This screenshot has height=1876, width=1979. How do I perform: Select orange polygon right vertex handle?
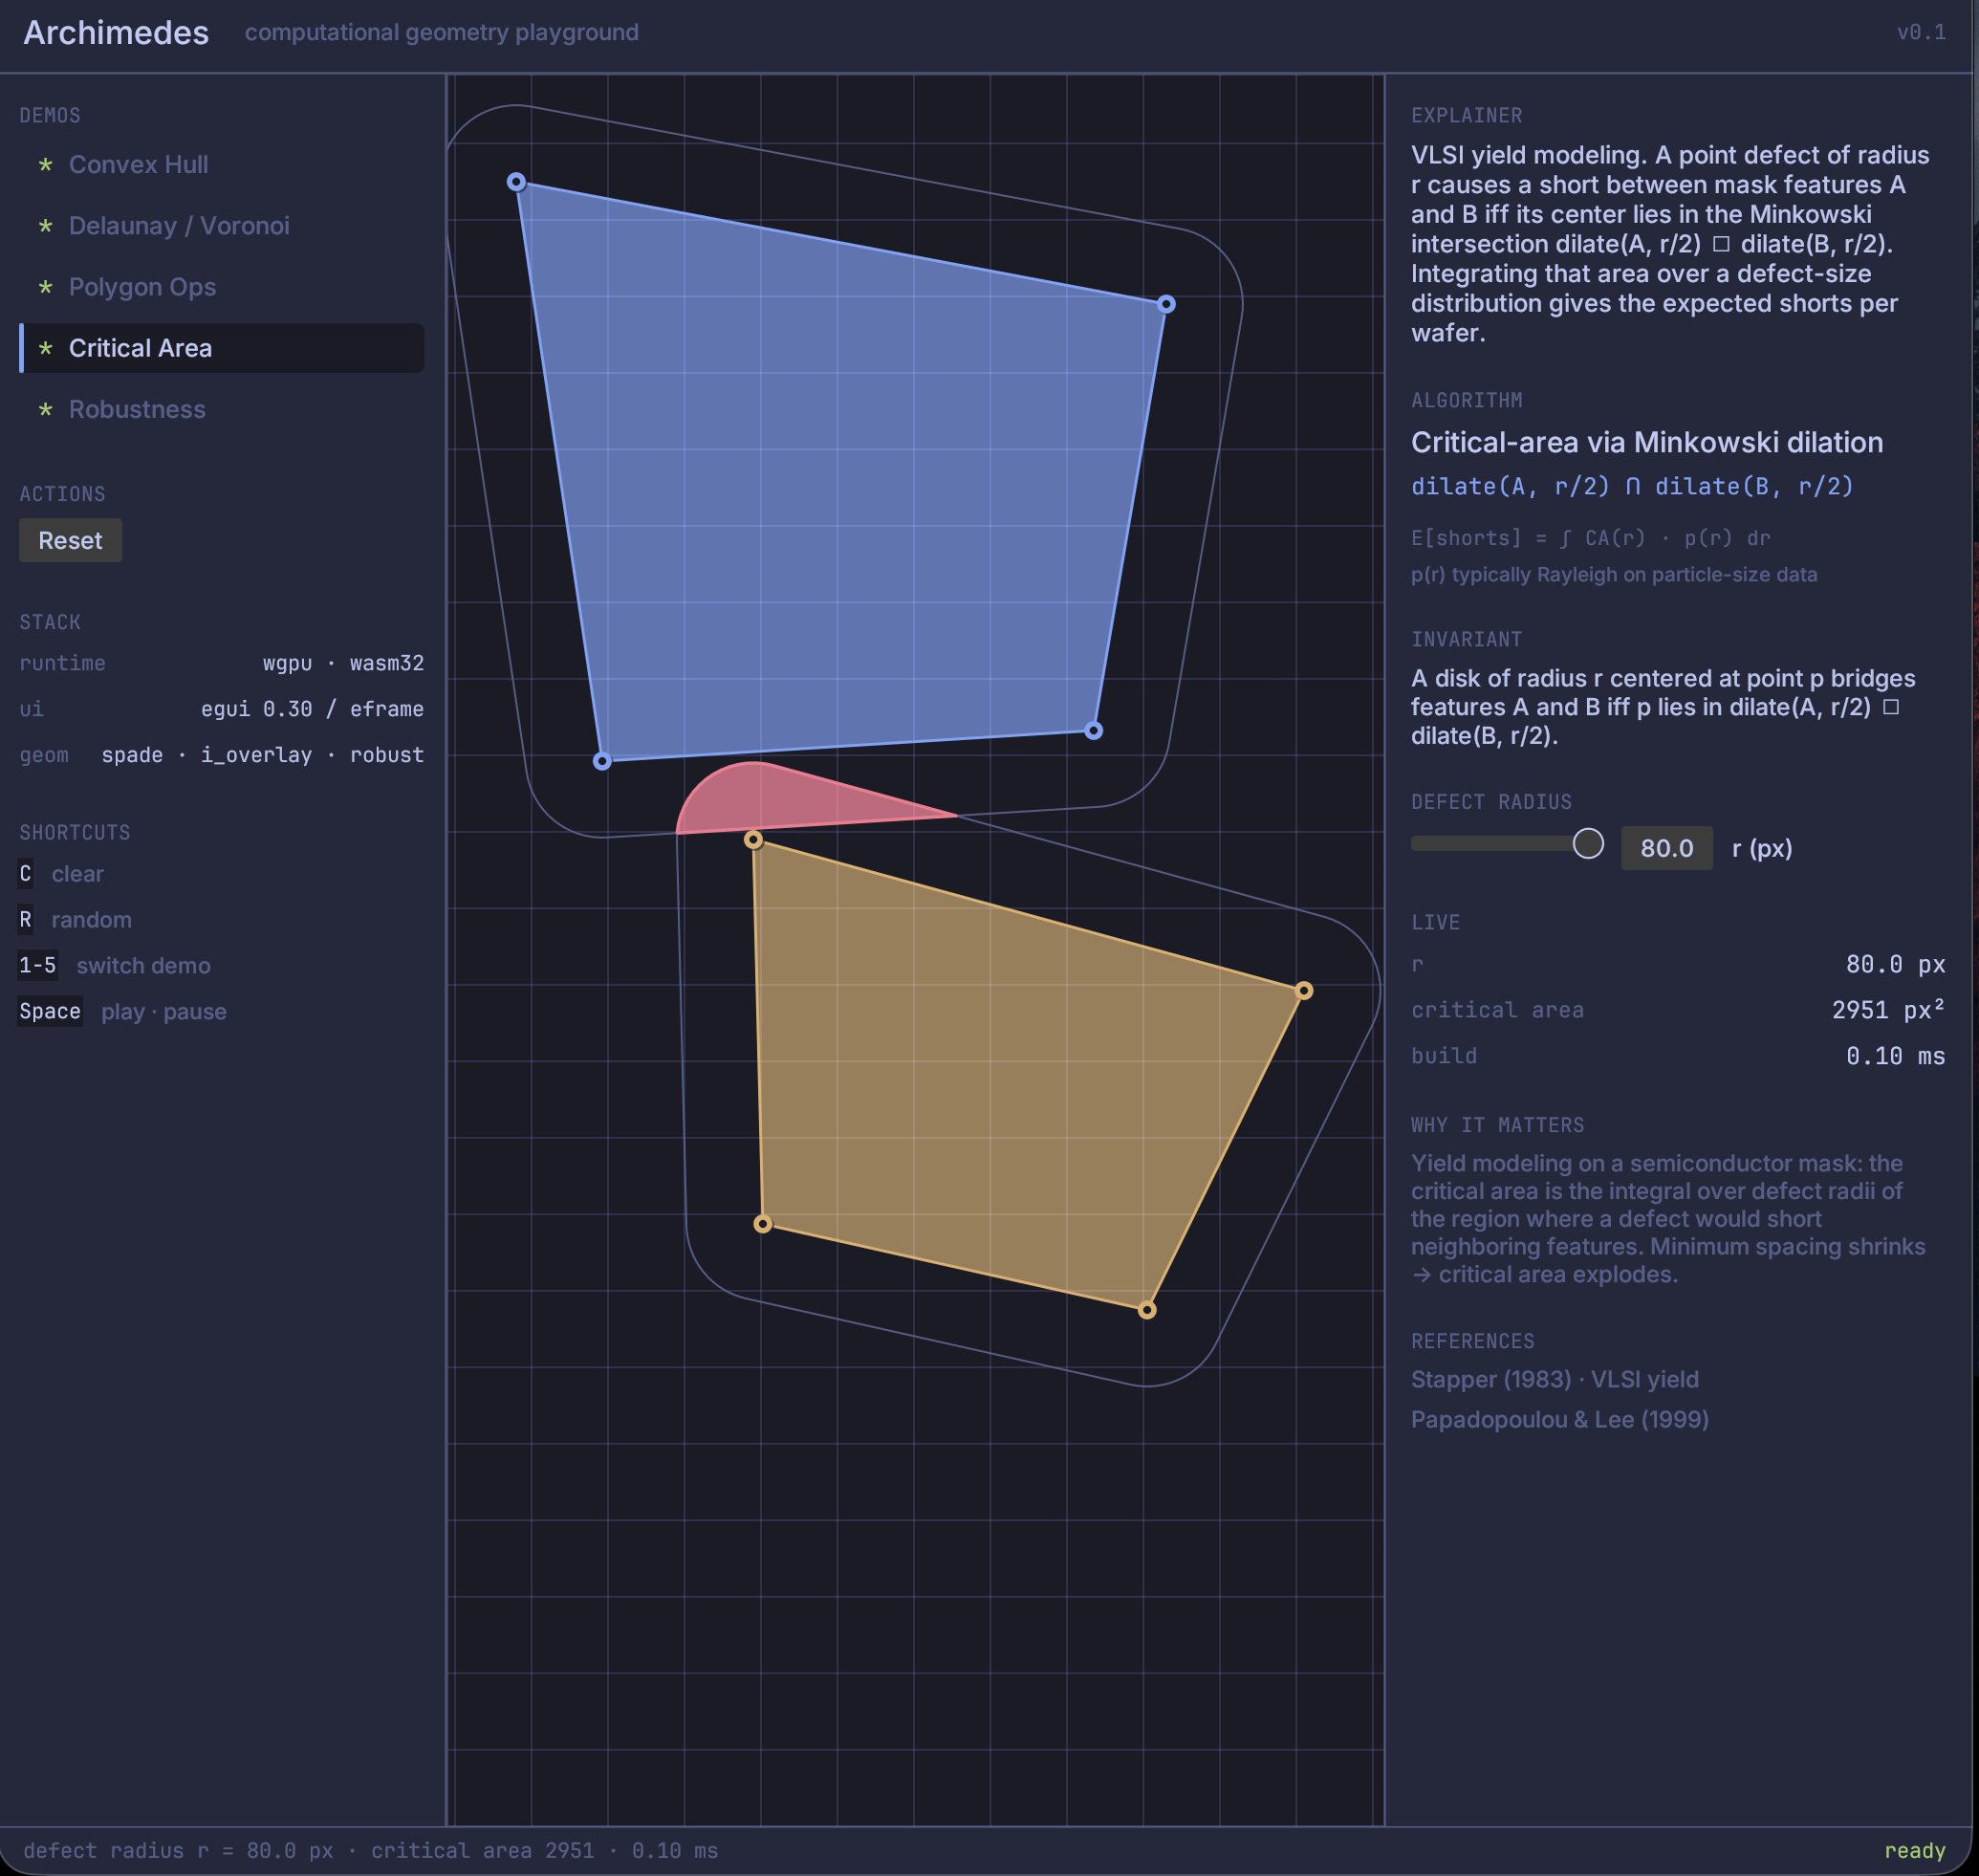(1304, 991)
